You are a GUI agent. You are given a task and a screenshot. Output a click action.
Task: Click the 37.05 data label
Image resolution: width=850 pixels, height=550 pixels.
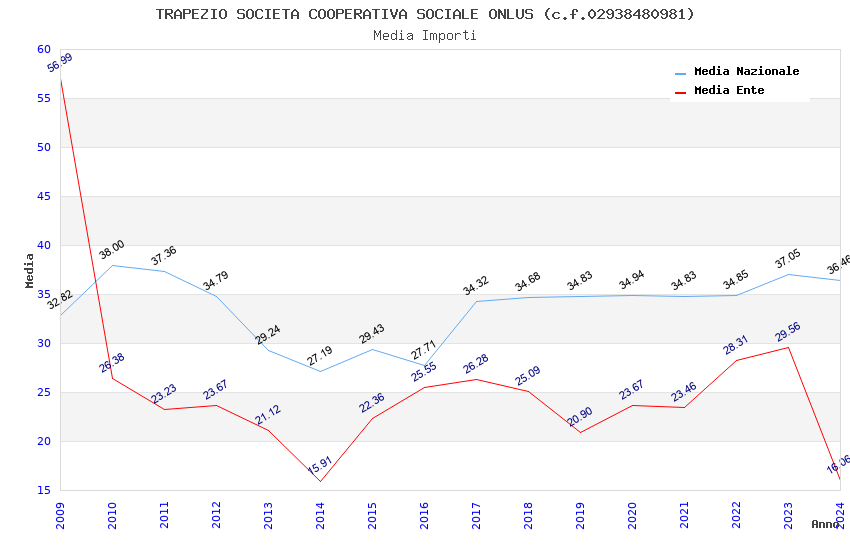click(x=788, y=259)
